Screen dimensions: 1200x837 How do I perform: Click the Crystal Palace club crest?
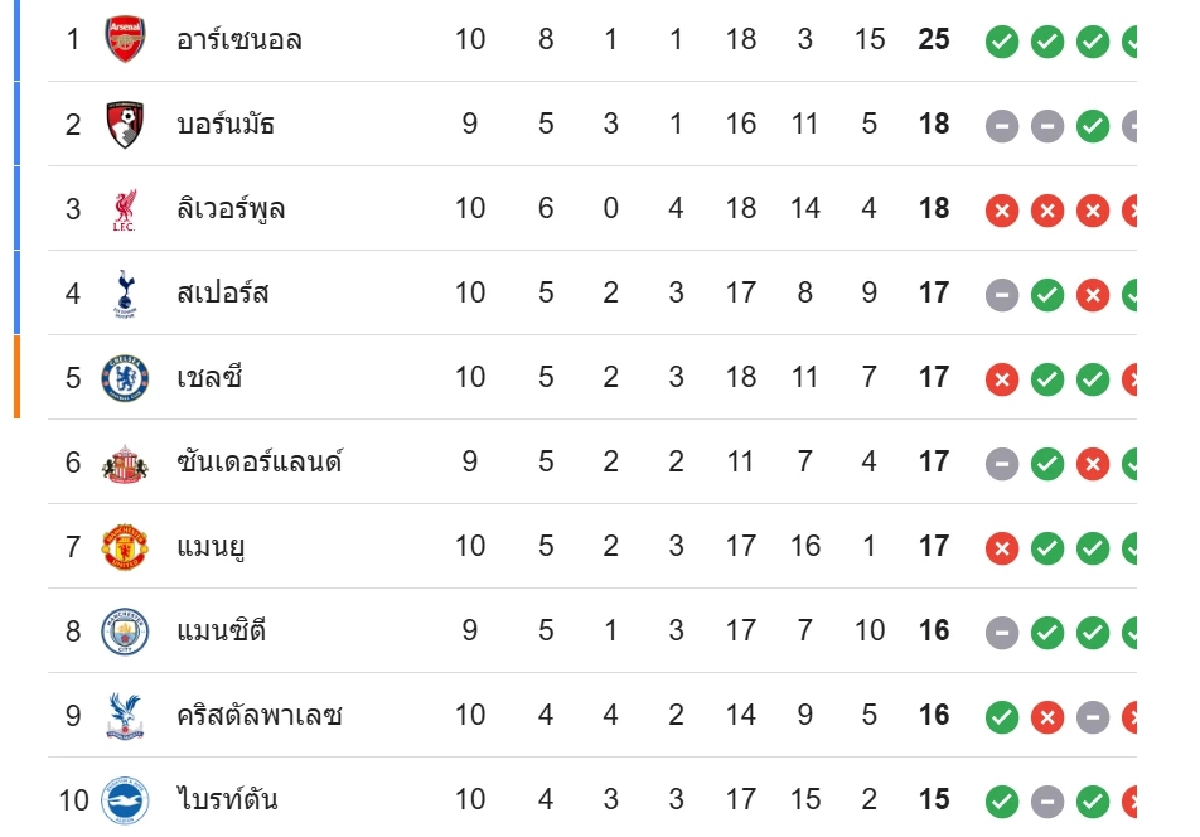(125, 716)
